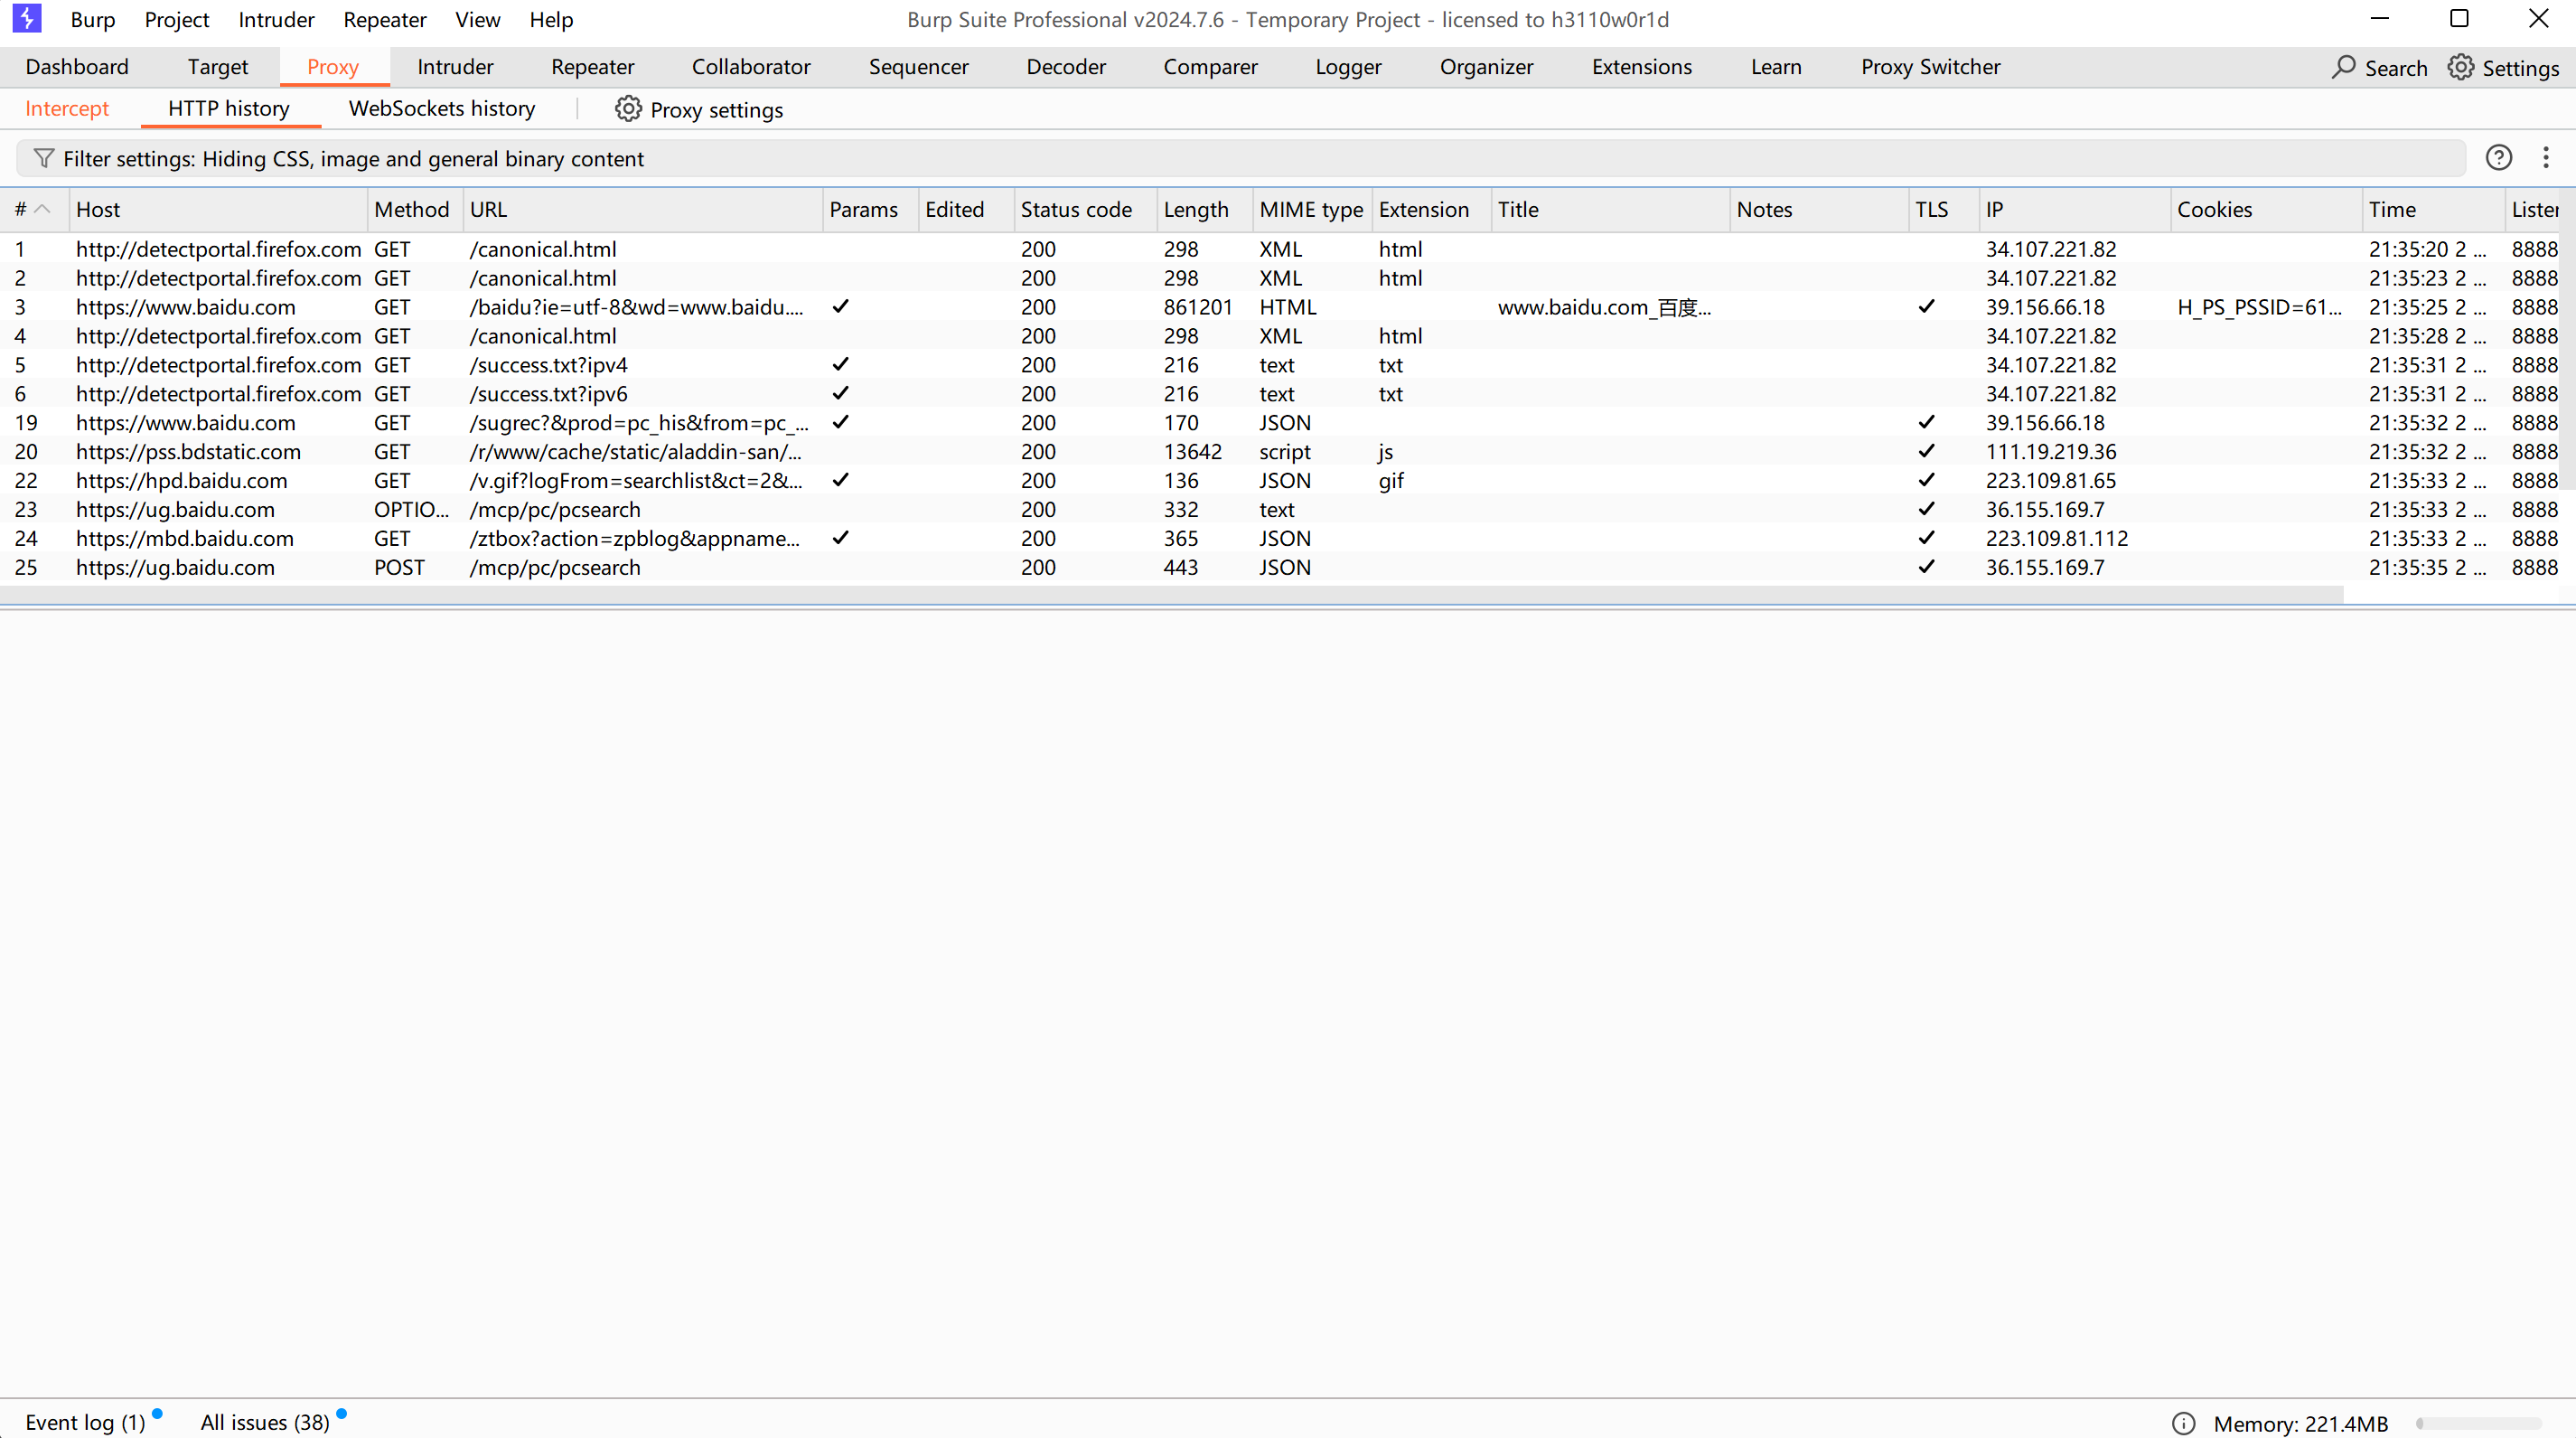Open Settings gear in top bar
Image resolution: width=2576 pixels, height=1438 pixels.
[2460, 67]
